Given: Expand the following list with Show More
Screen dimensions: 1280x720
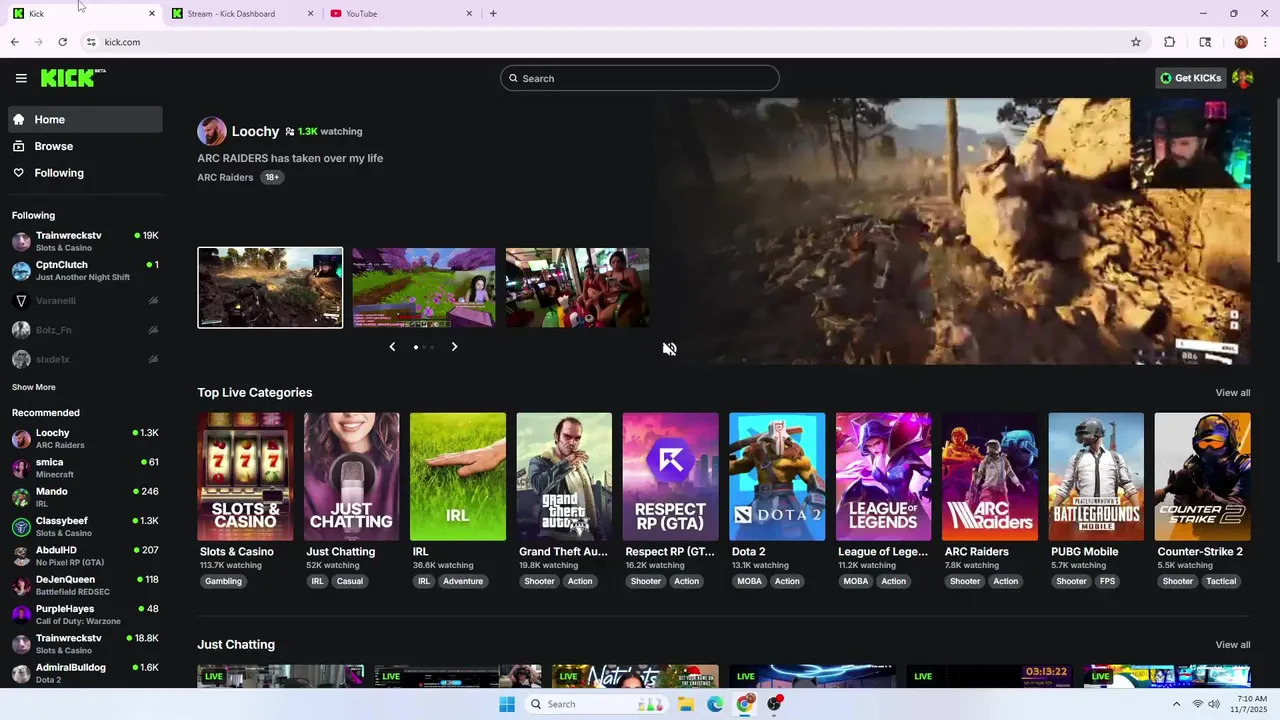Looking at the screenshot, I should 34,387.
